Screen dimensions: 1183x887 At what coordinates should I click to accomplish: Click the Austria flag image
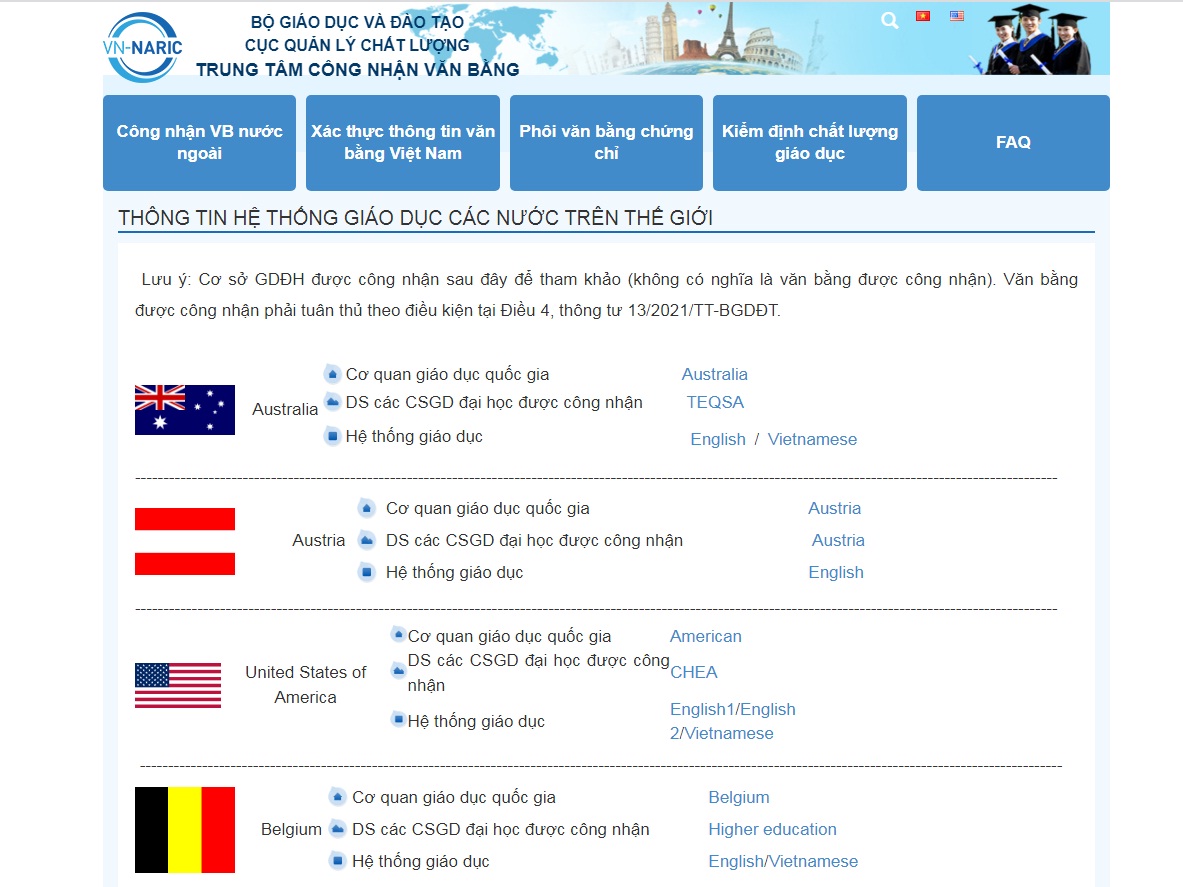pyautogui.click(x=185, y=541)
